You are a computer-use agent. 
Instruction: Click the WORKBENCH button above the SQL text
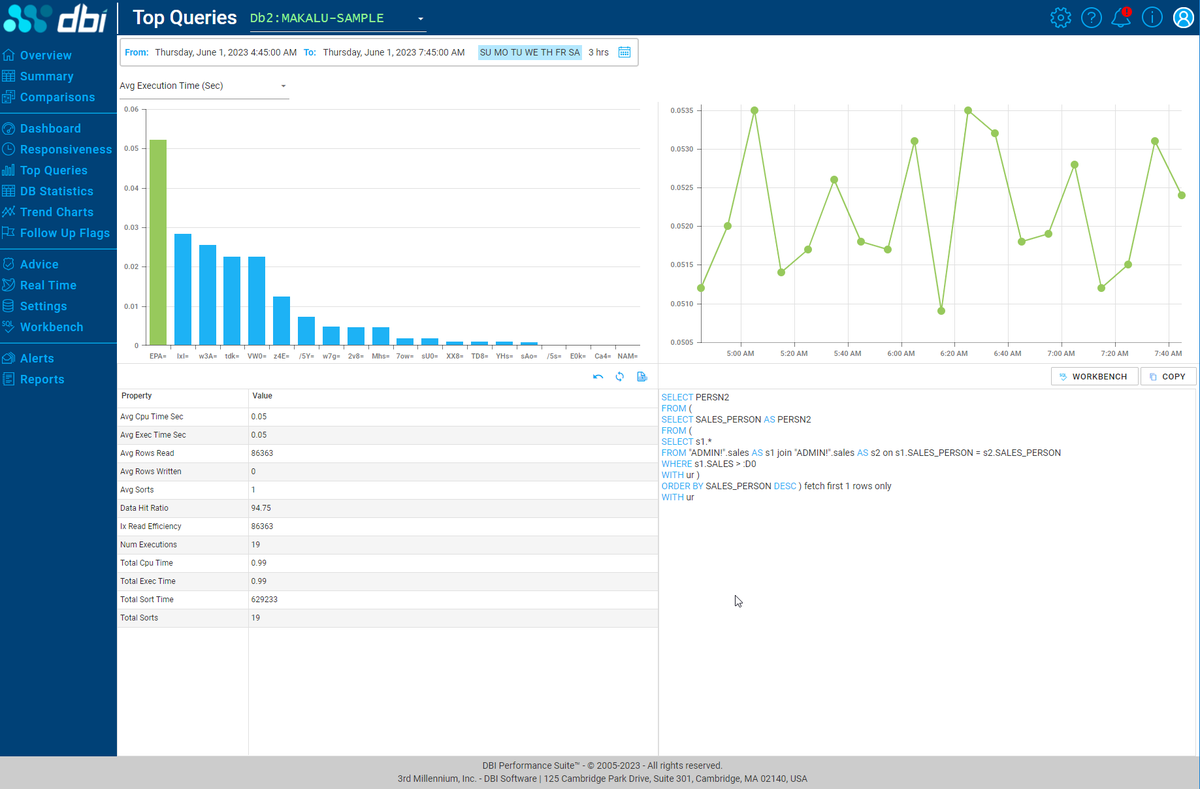1094,376
